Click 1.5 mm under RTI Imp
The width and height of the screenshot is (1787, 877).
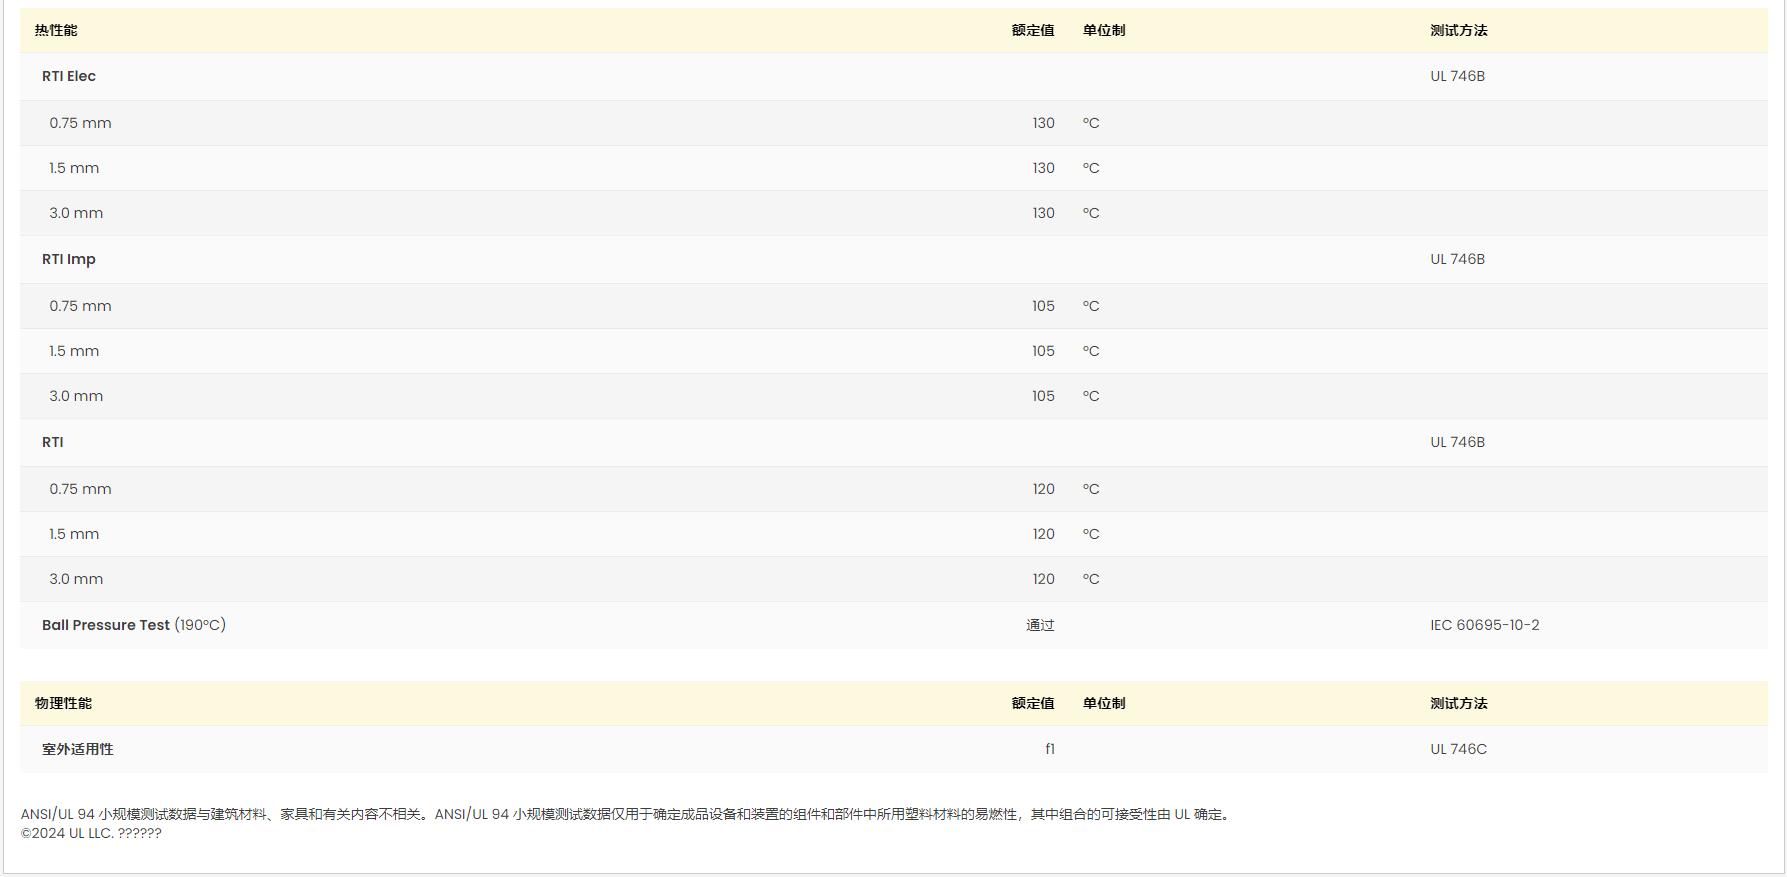point(74,351)
